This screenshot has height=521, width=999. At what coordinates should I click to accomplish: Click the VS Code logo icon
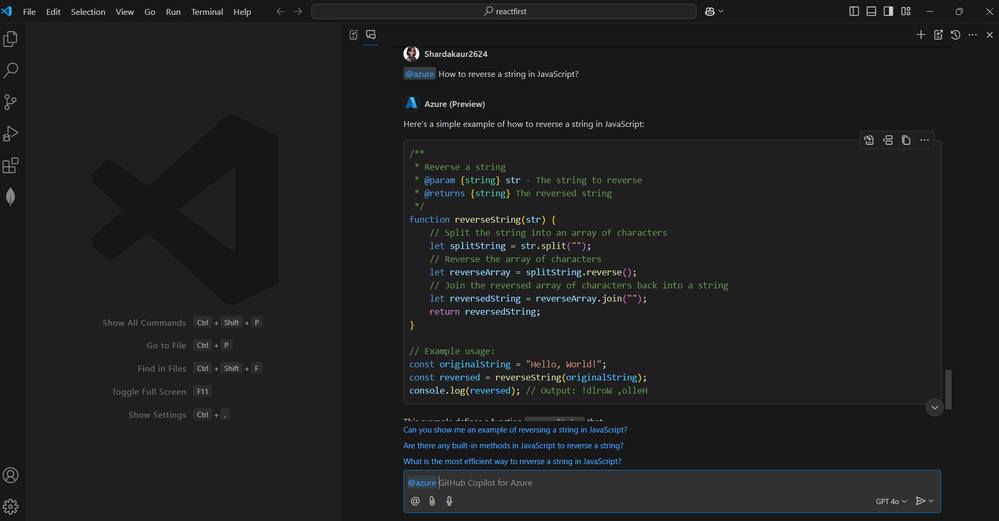tap(7, 11)
